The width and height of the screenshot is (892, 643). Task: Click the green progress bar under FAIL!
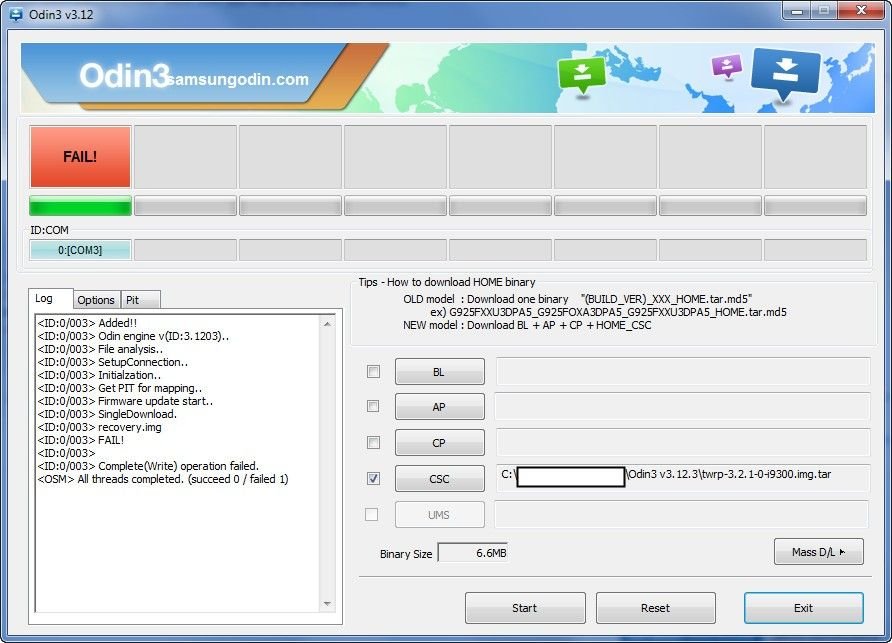[x=80, y=205]
